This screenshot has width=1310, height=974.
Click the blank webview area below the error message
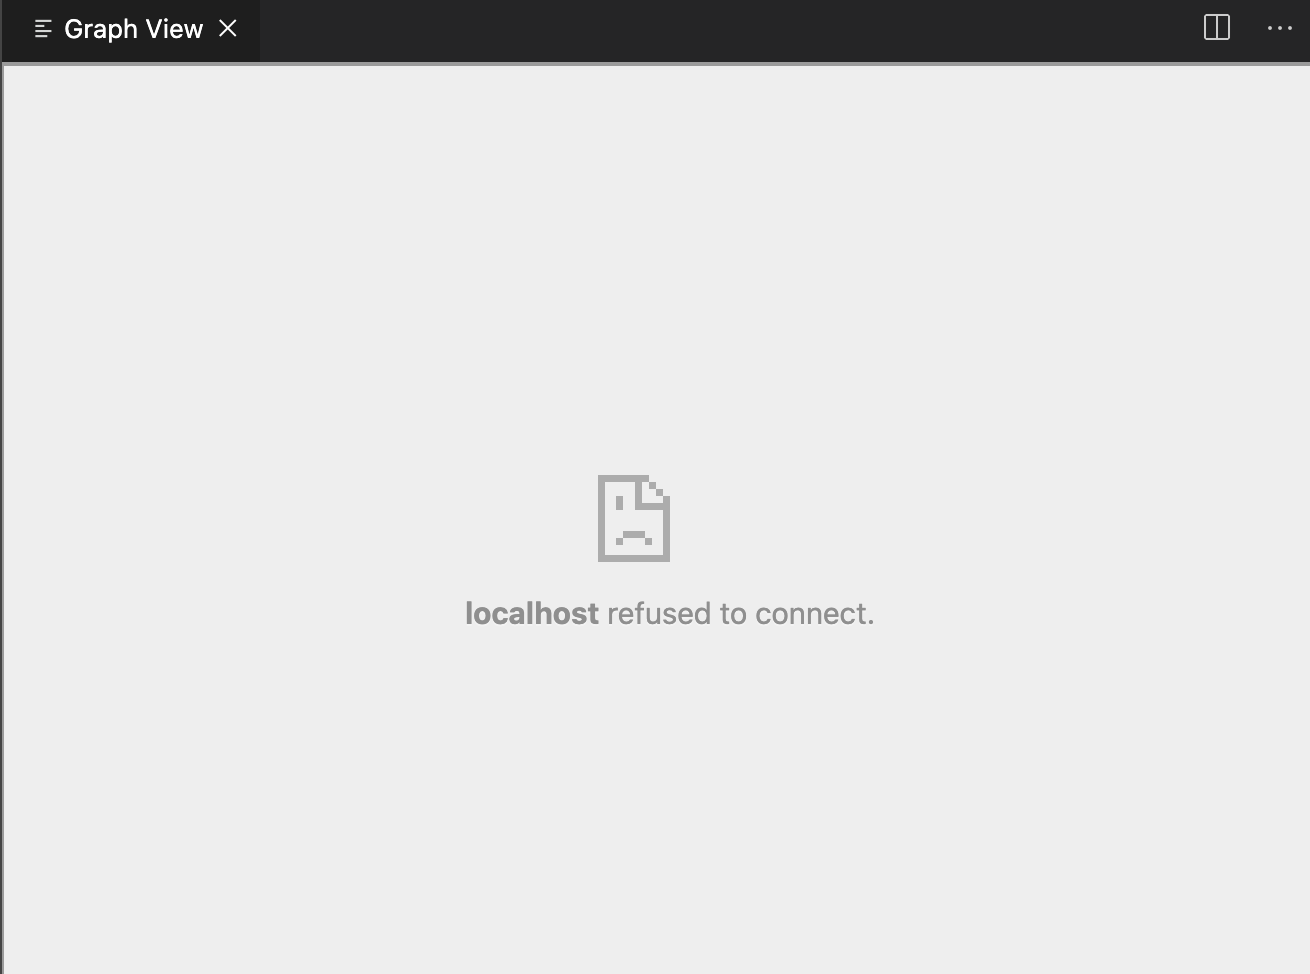655,800
